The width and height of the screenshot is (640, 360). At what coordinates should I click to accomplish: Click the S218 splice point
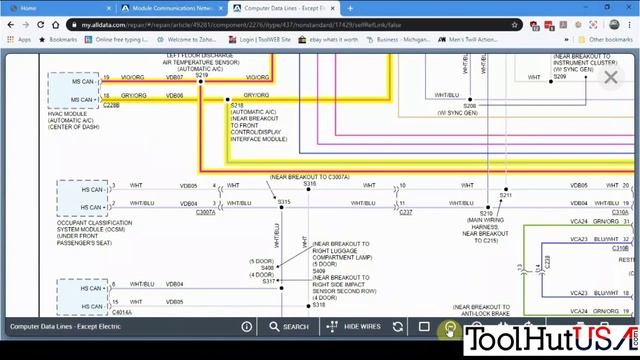point(228,100)
